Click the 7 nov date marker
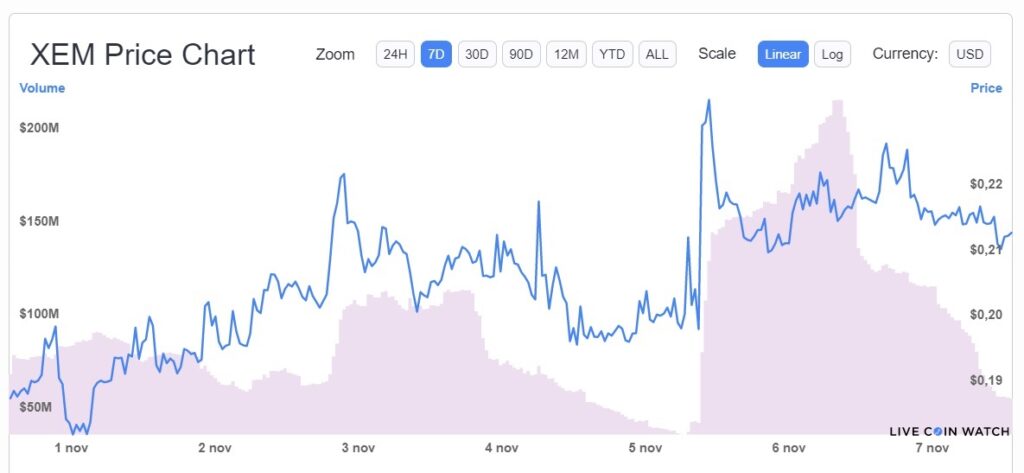The height and width of the screenshot is (473, 1024). click(931, 448)
